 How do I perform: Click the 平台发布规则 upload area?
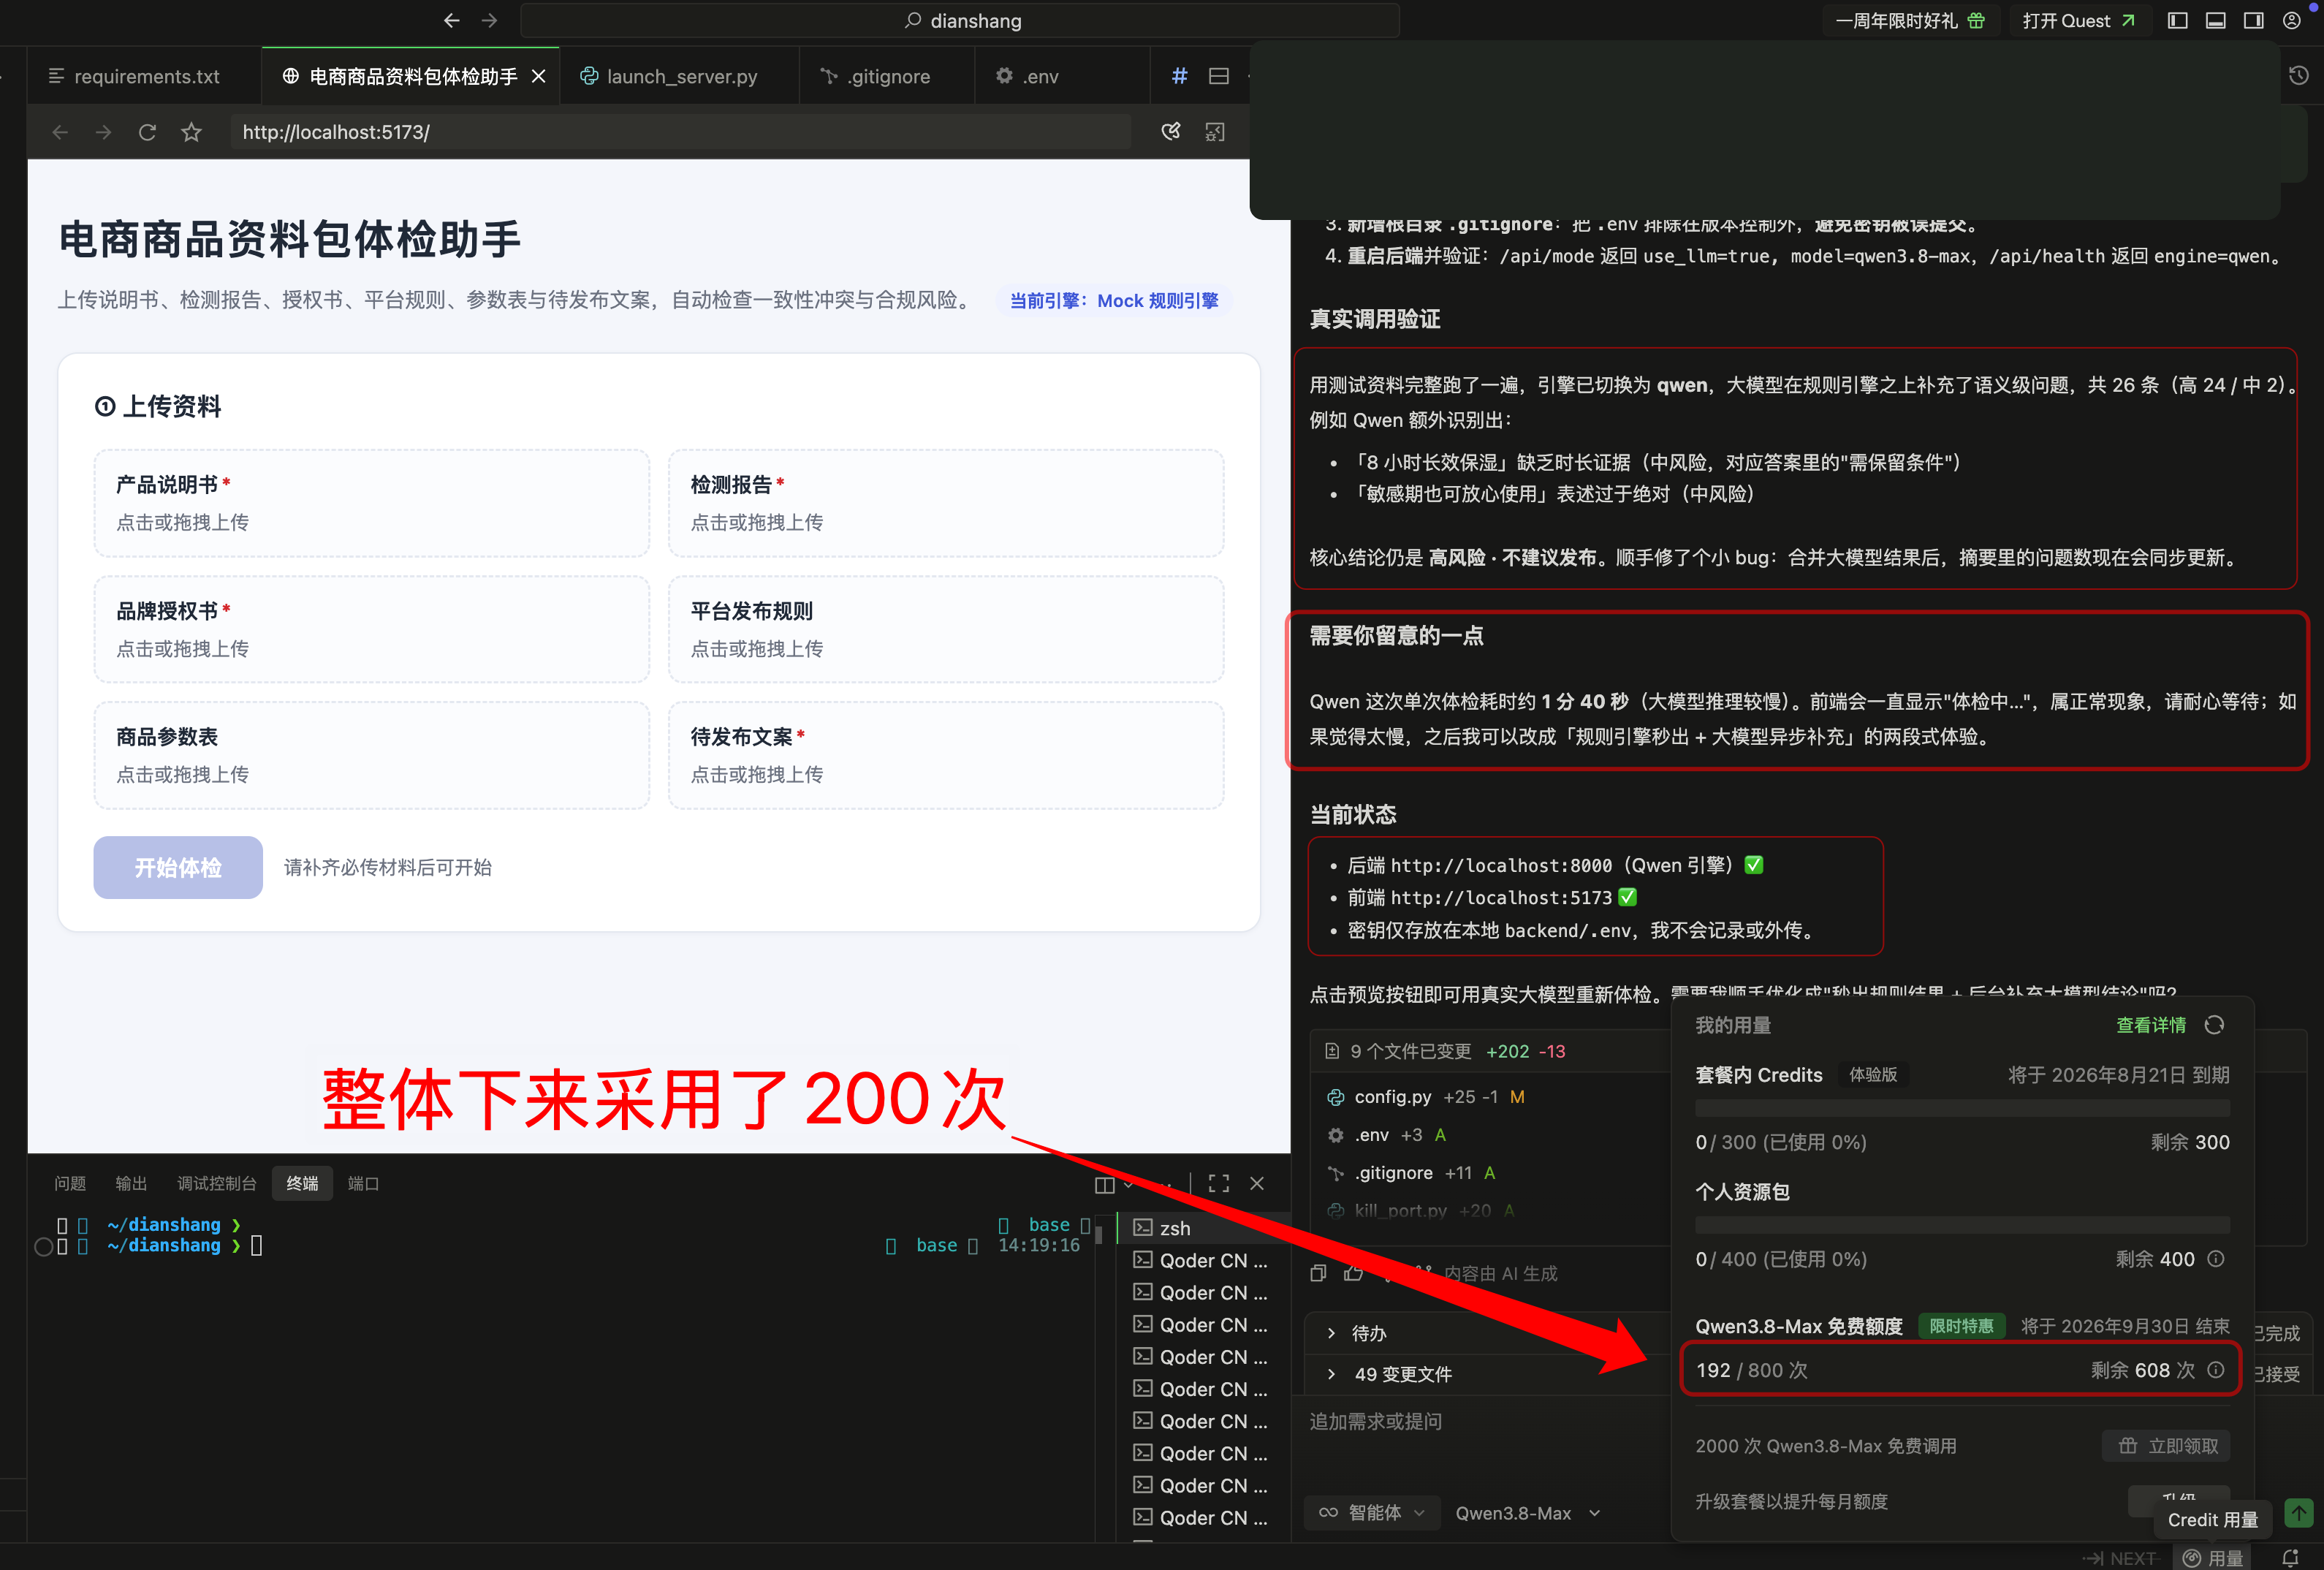coord(946,629)
